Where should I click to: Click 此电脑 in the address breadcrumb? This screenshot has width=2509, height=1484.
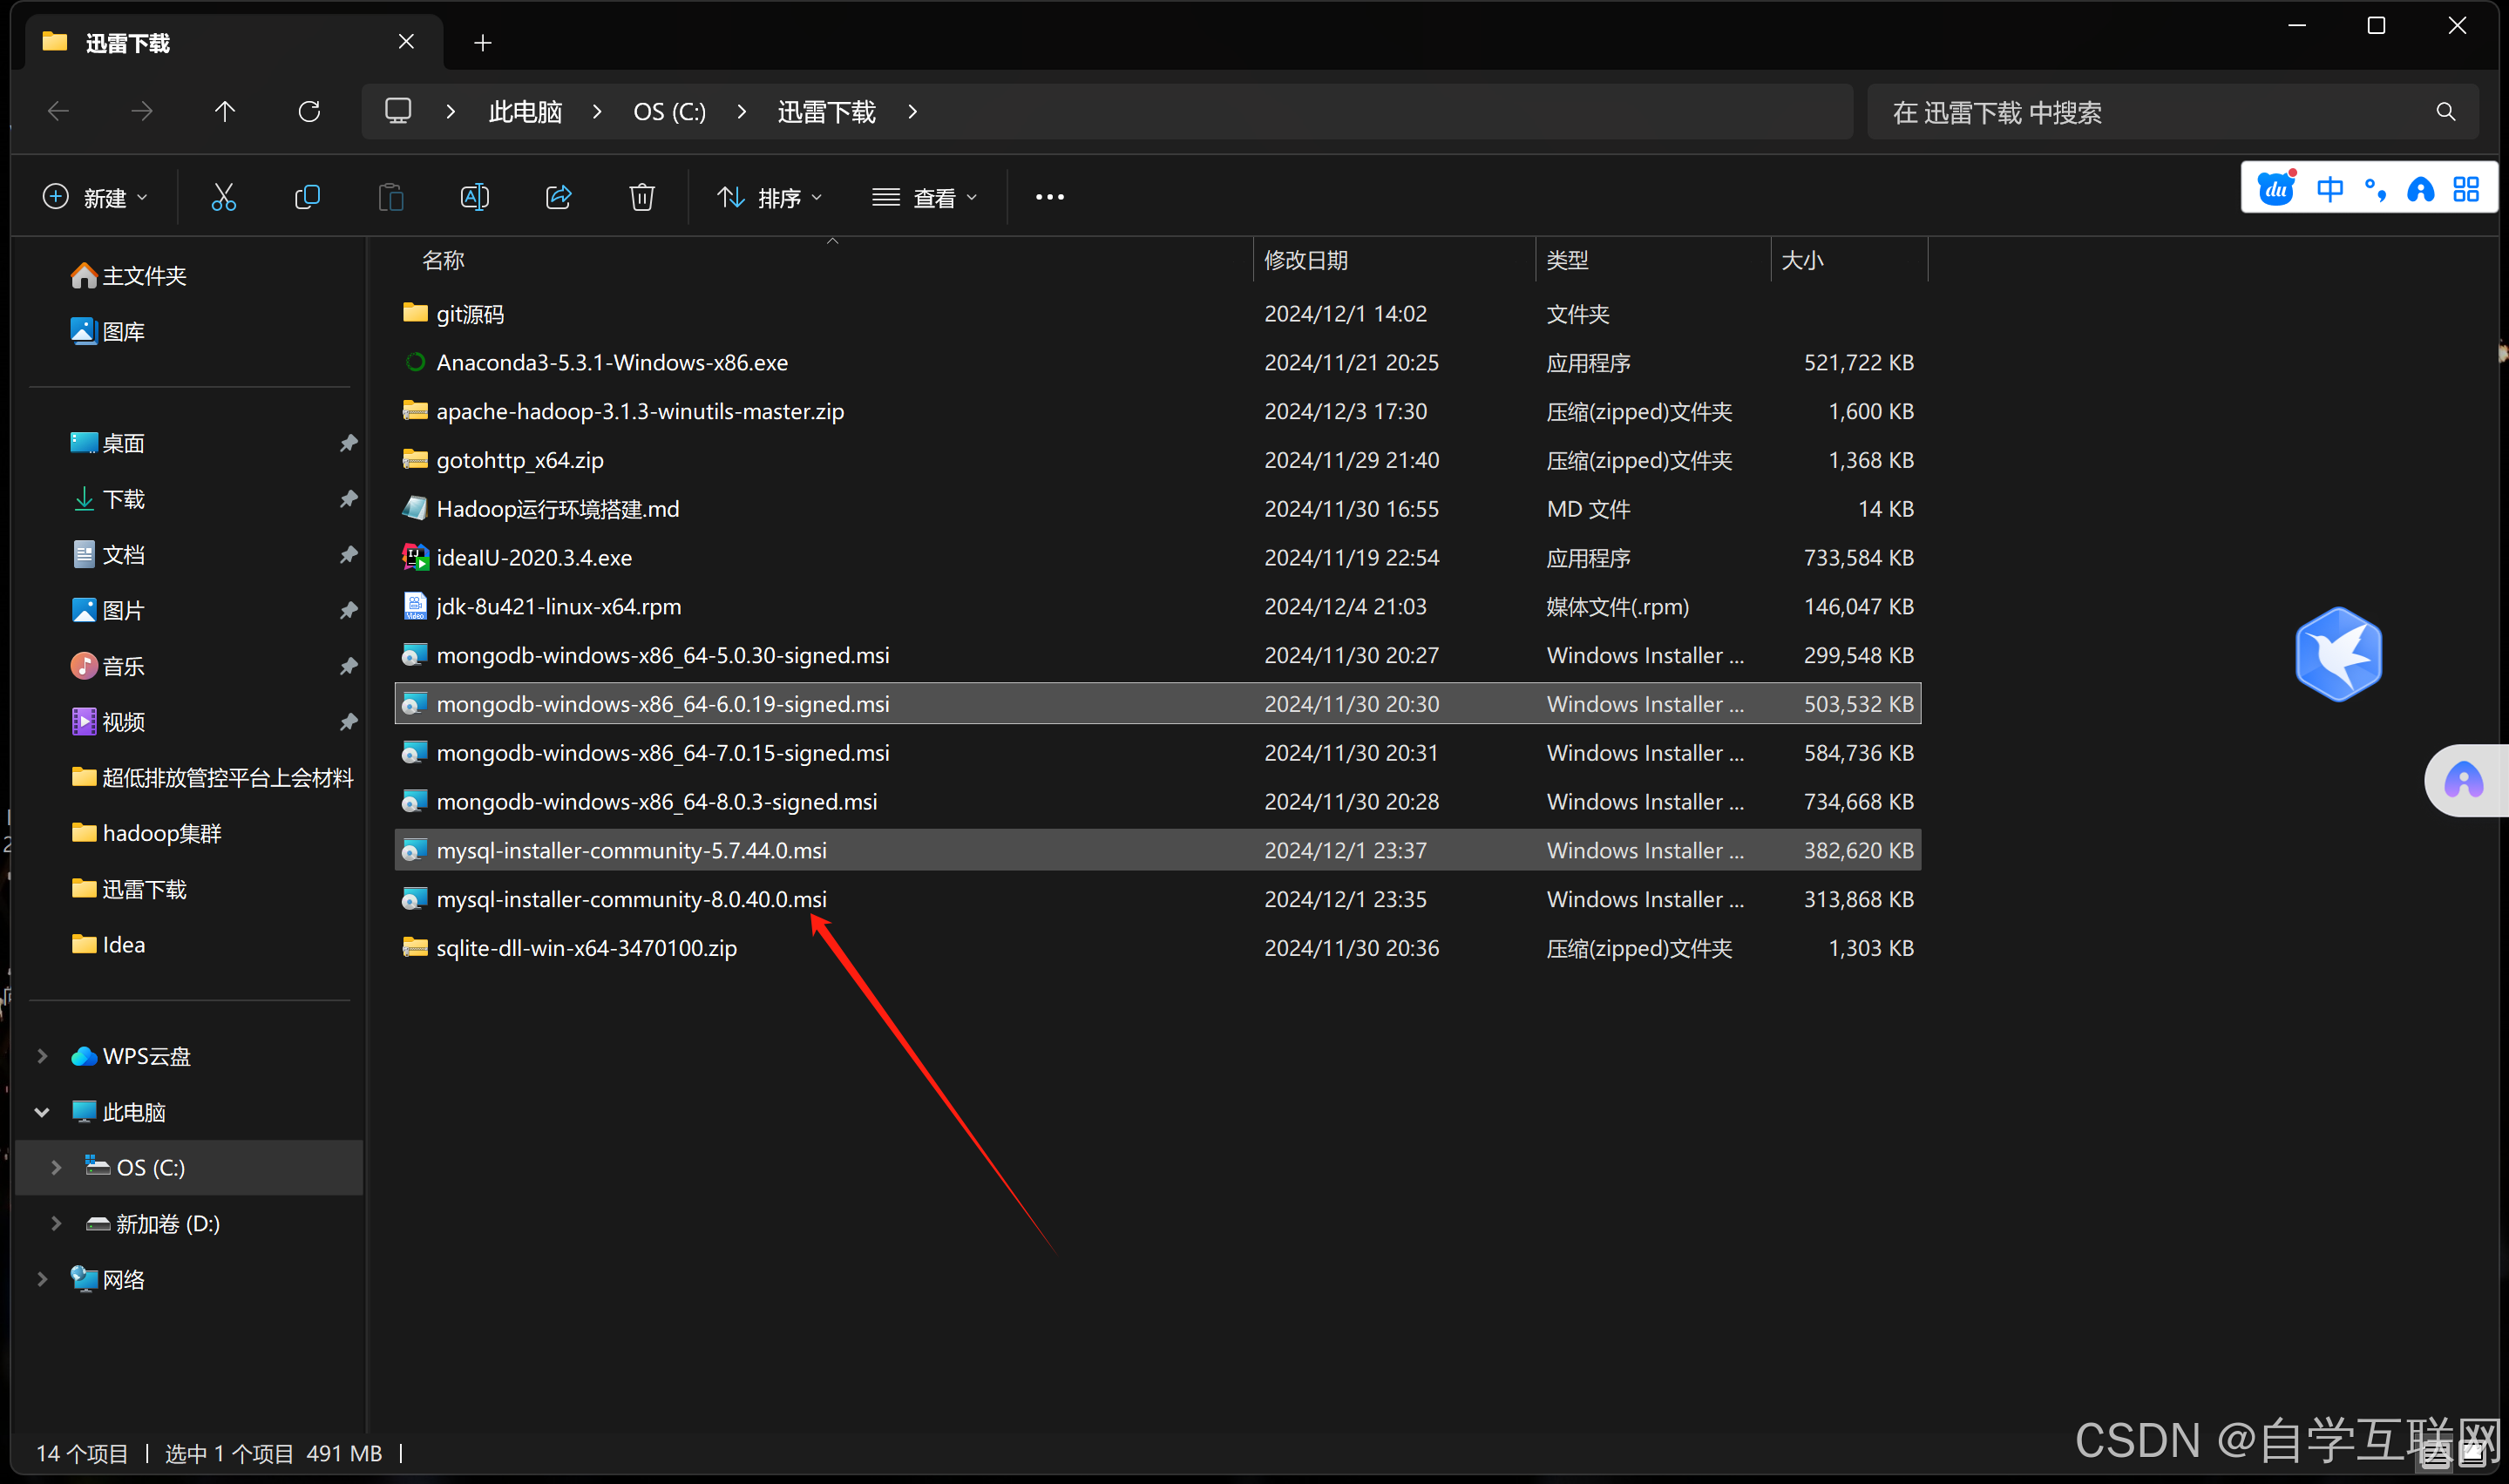point(525,111)
